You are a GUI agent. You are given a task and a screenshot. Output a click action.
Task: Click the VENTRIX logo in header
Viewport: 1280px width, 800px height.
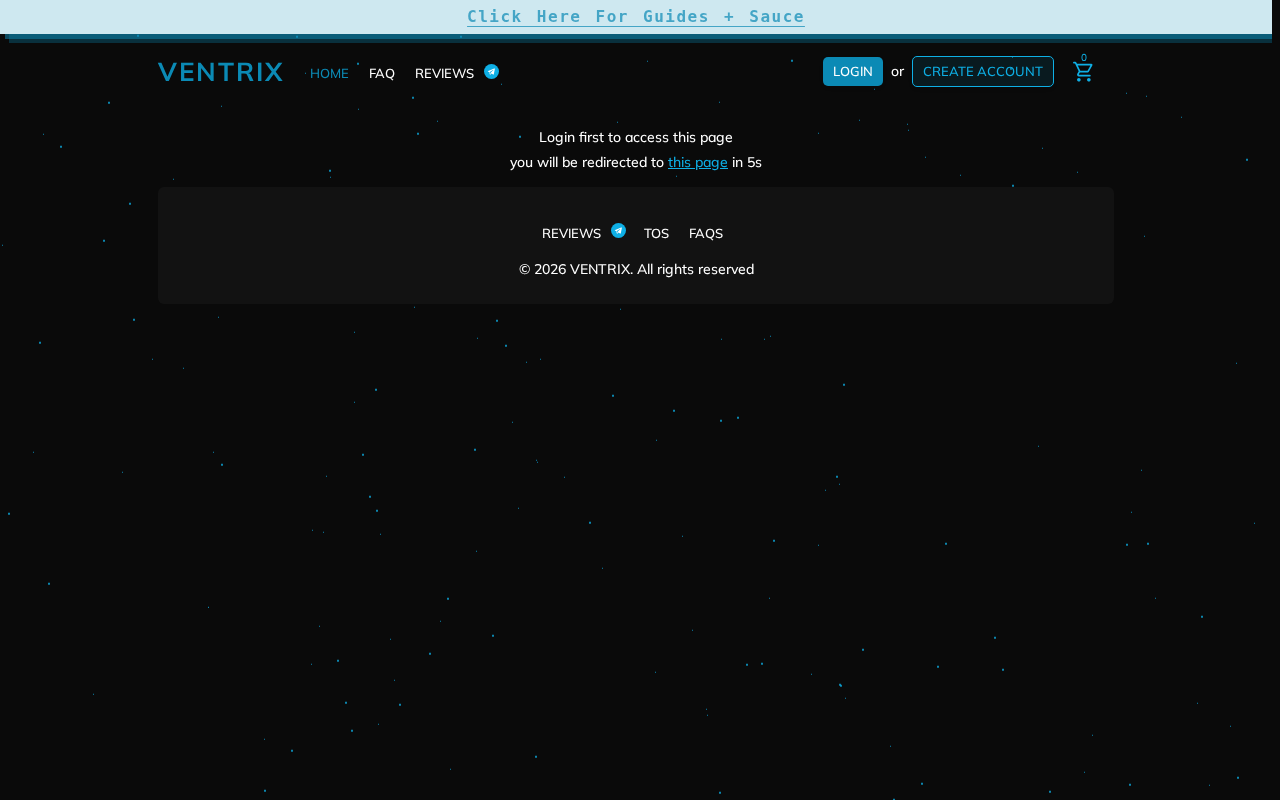pos(220,72)
